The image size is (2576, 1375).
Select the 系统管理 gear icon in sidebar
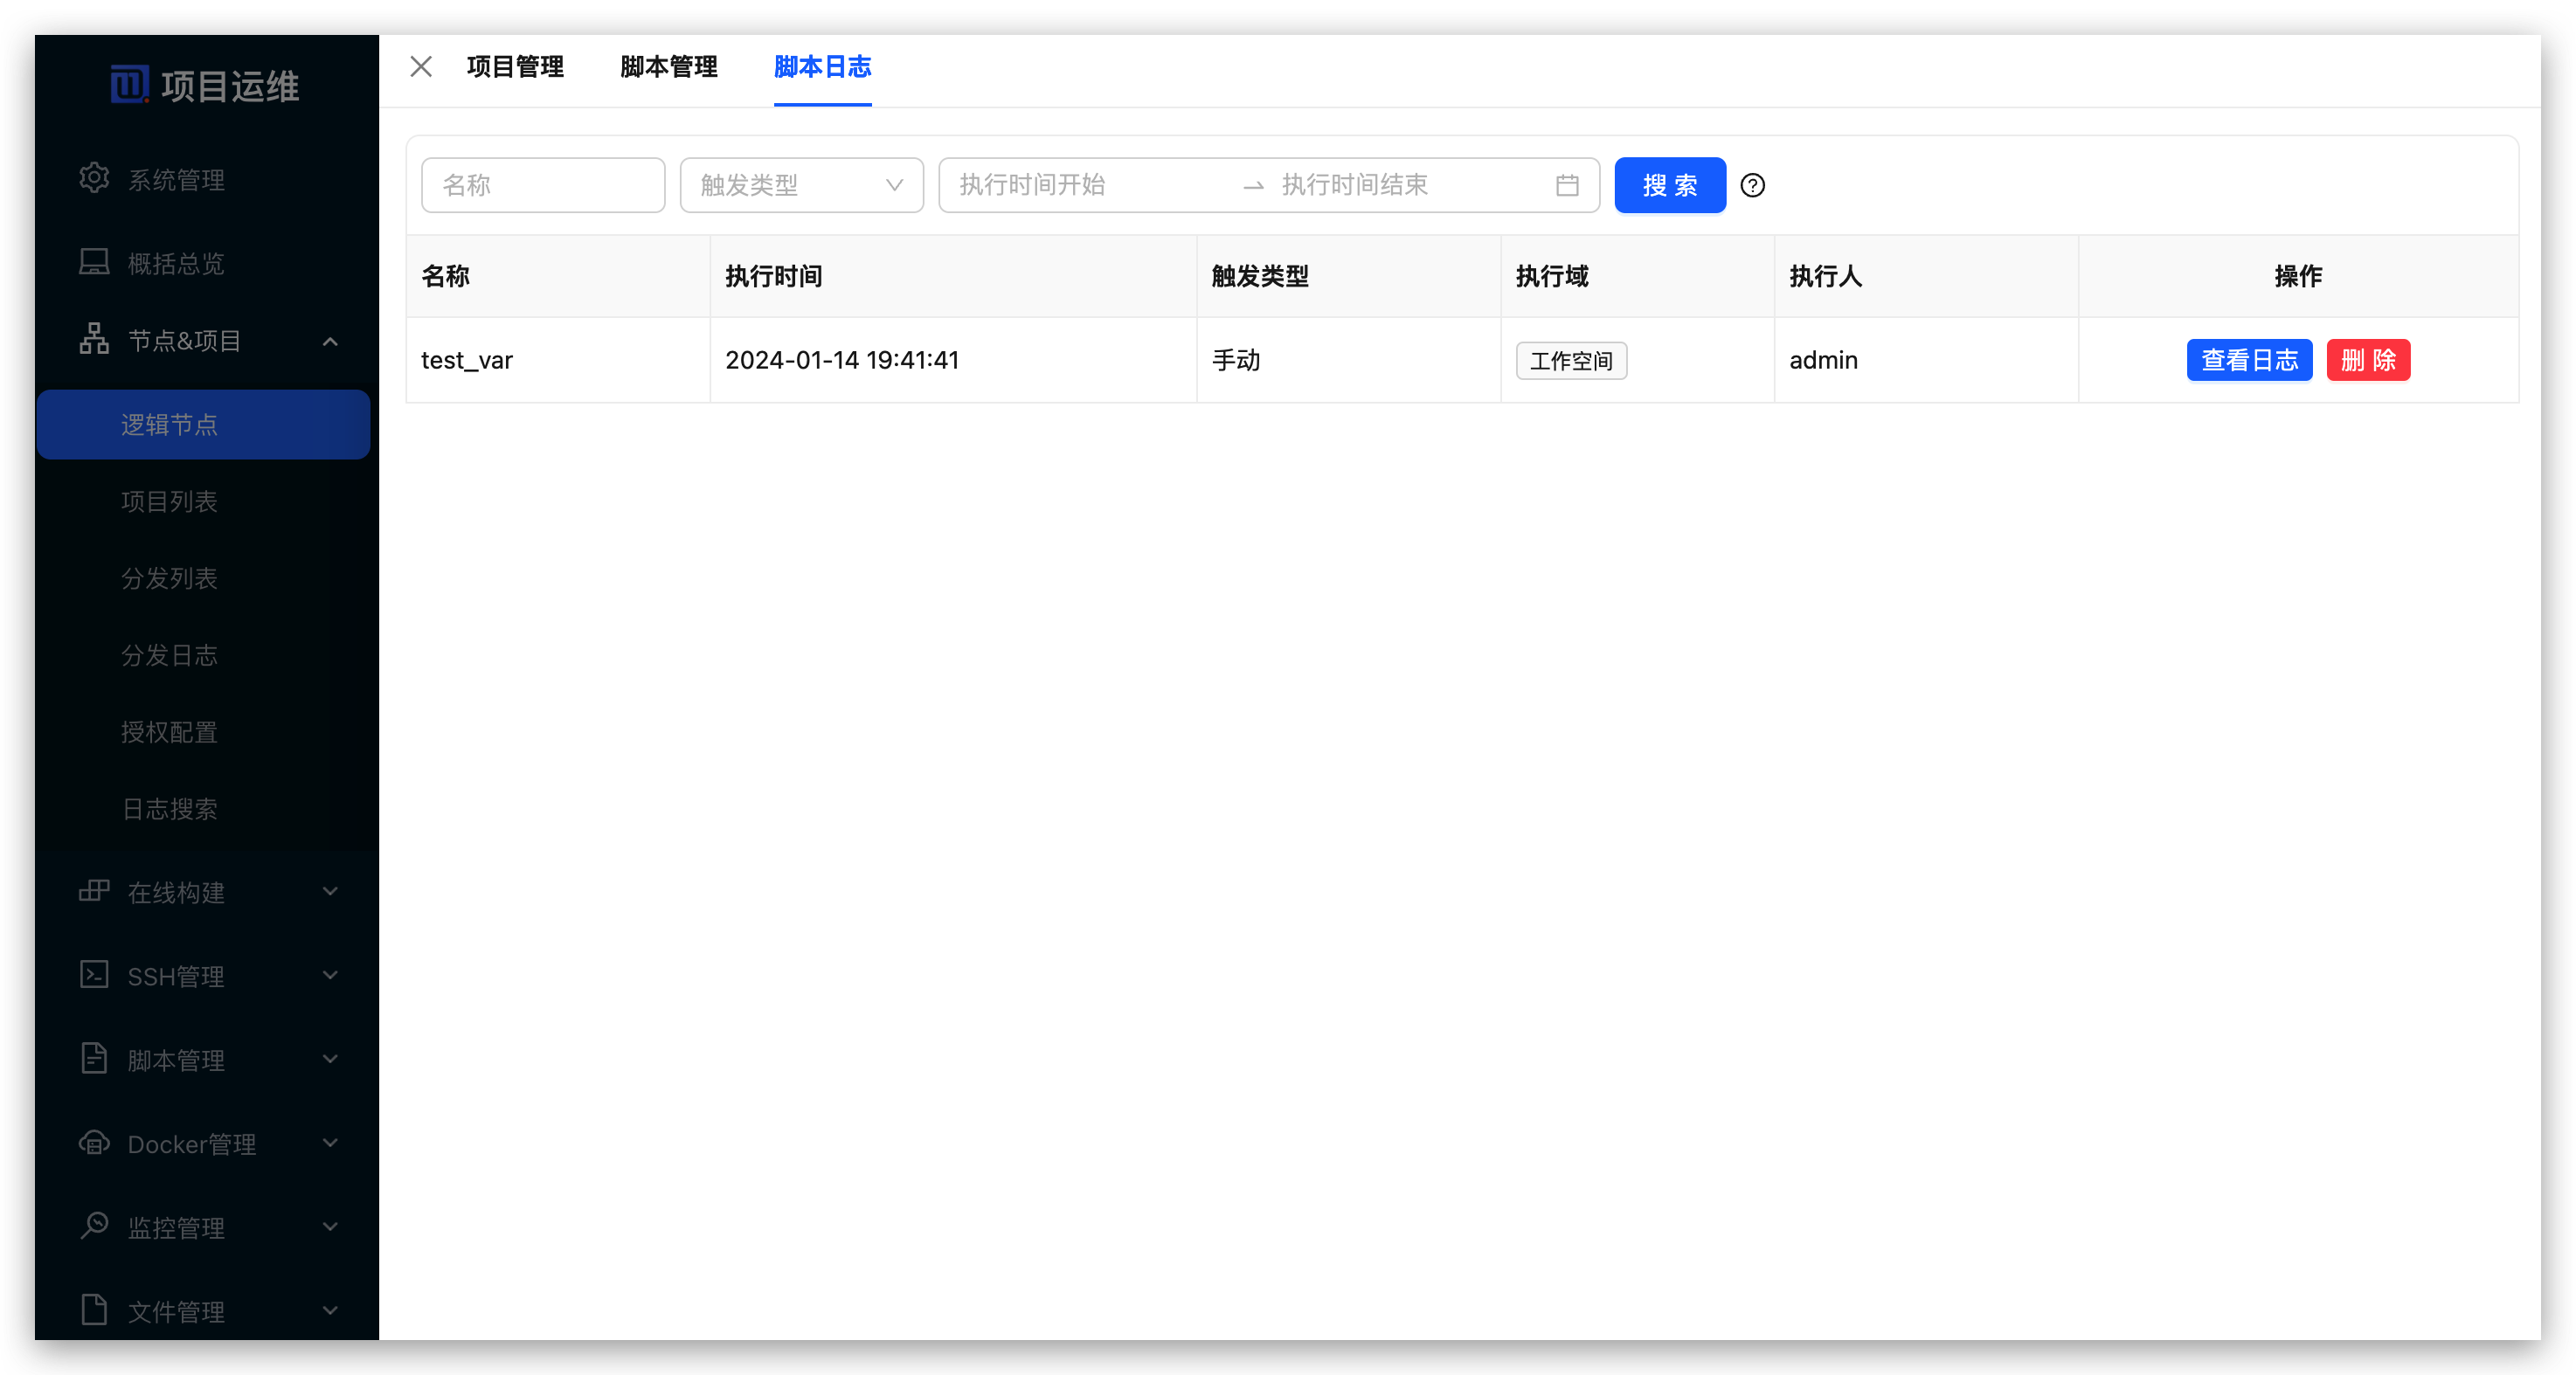tap(94, 177)
